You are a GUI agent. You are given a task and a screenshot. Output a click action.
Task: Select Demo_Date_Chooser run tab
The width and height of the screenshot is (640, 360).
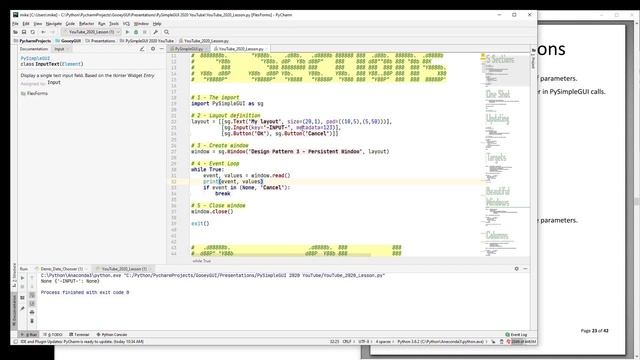(x=62, y=269)
